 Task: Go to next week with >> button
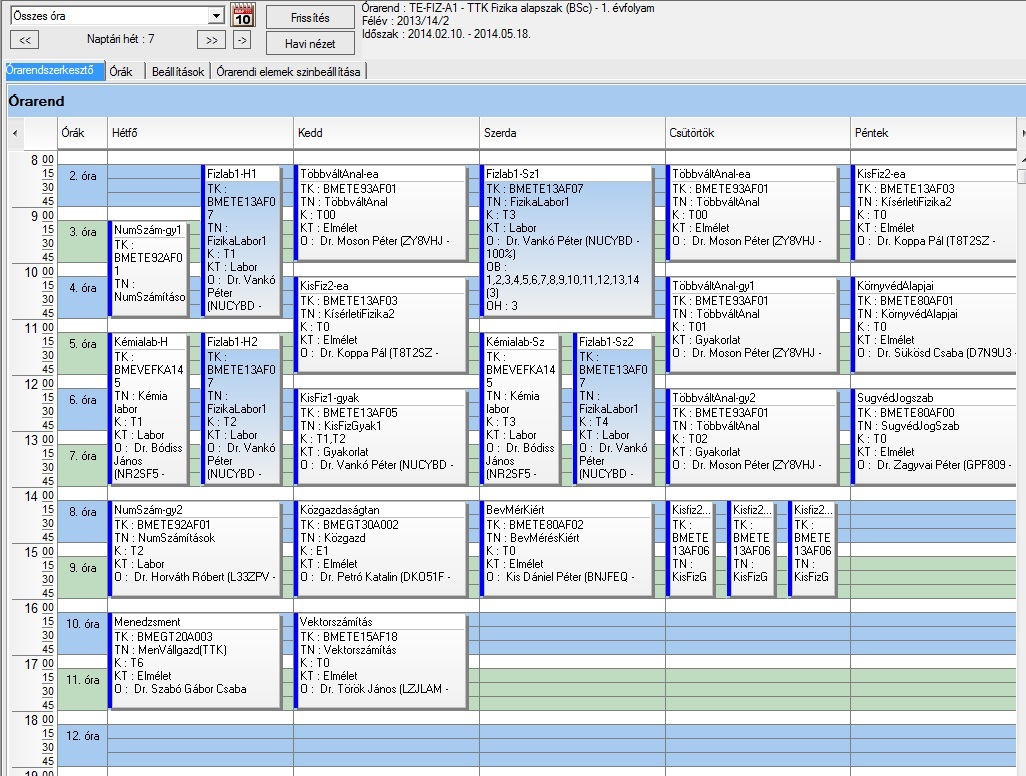[x=211, y=40]
